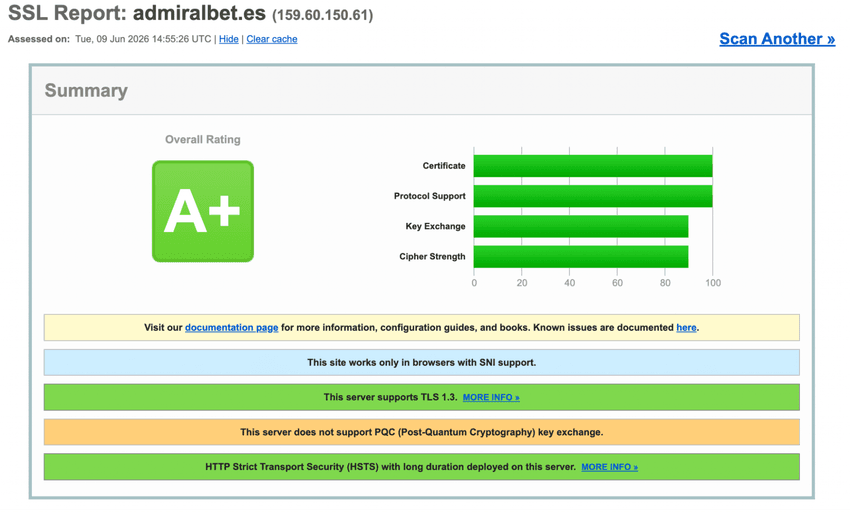Click the '100' axis label on chart

pos(713,283)
